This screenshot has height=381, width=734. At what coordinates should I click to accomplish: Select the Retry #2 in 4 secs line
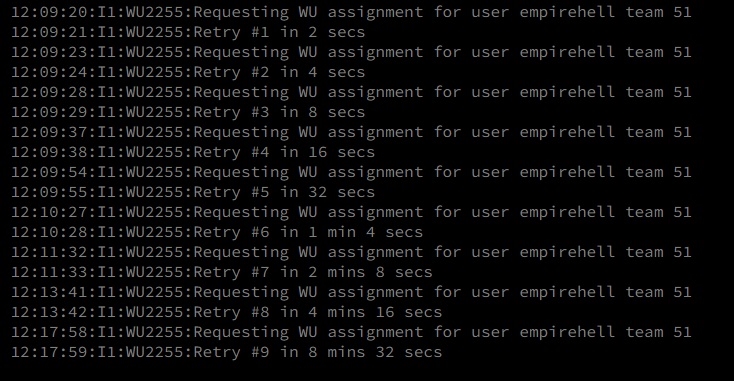click(188, 73)
